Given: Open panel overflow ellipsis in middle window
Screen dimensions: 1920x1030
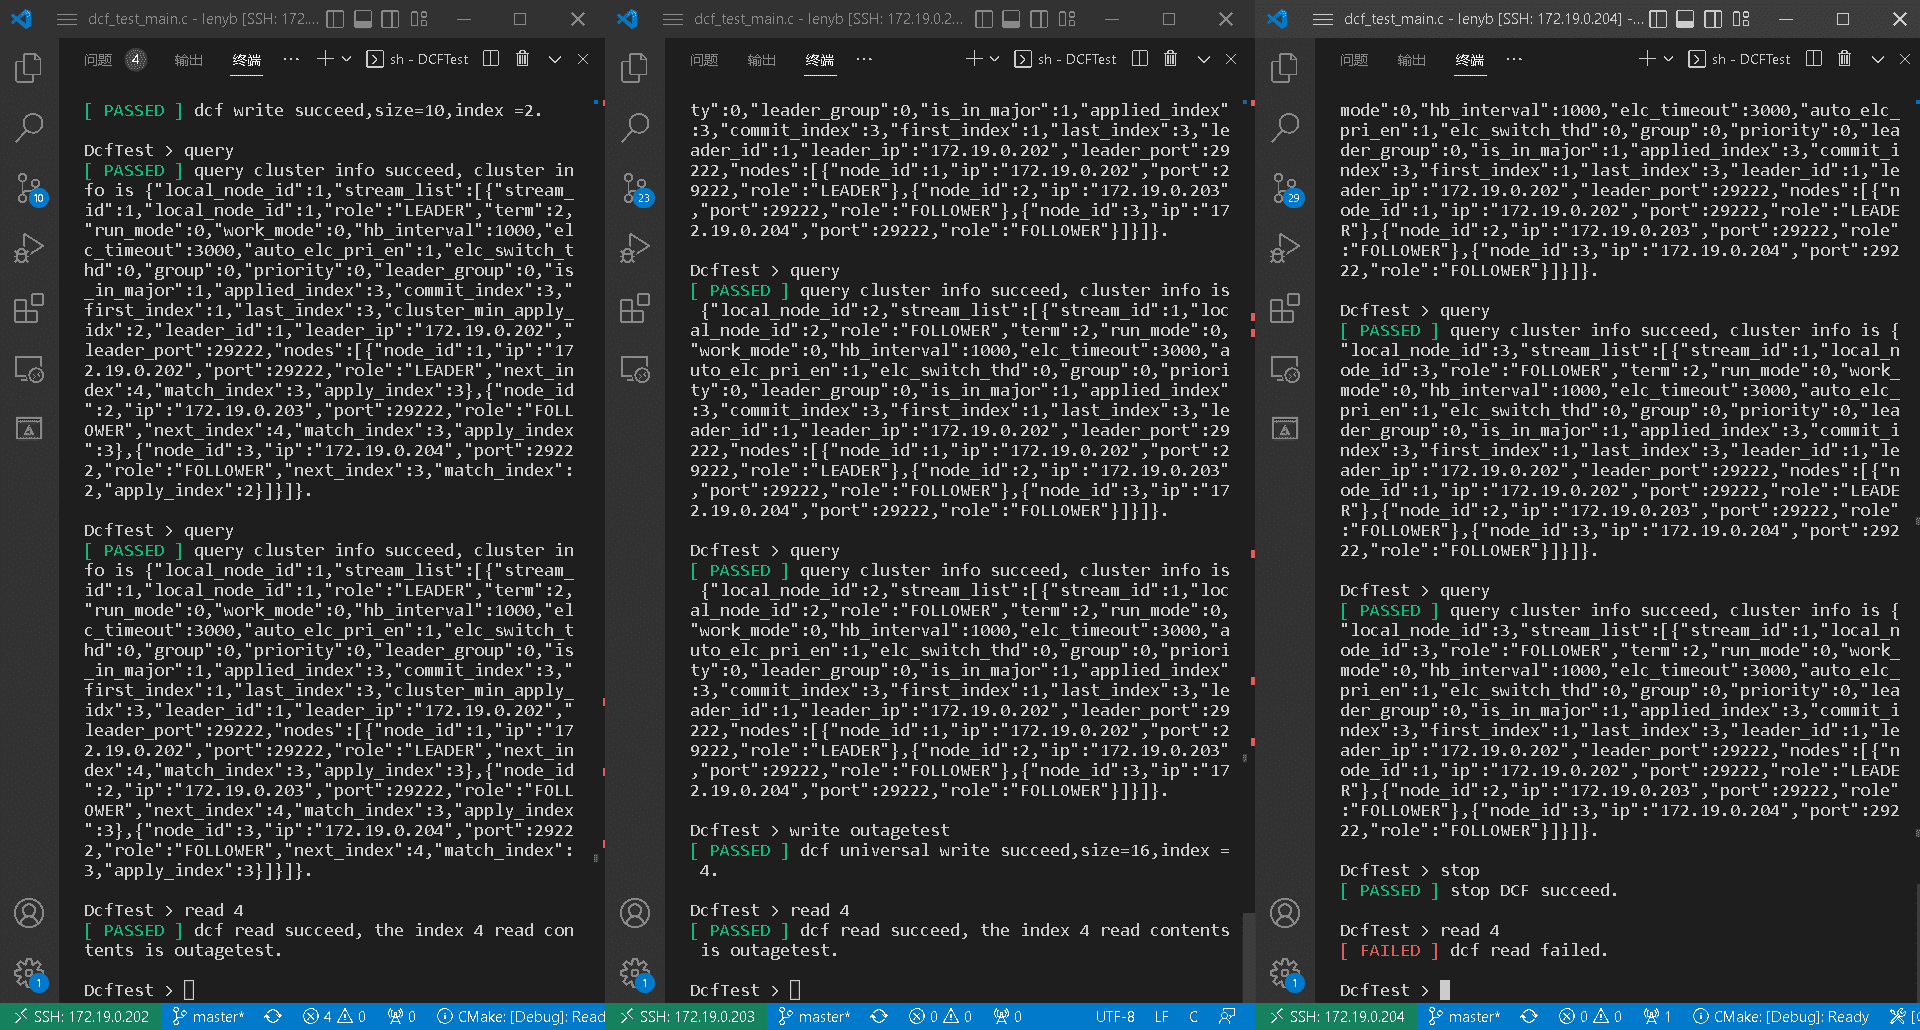Looking at the screenshot, I should coord(864,59).
